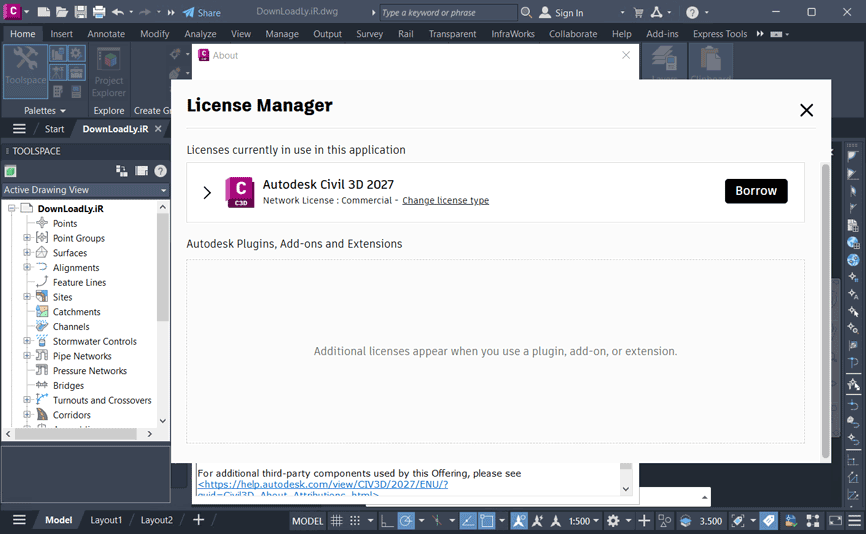Click the workspace switching gear icon
This screenshot has height=534, width=866.
[613, 521]
